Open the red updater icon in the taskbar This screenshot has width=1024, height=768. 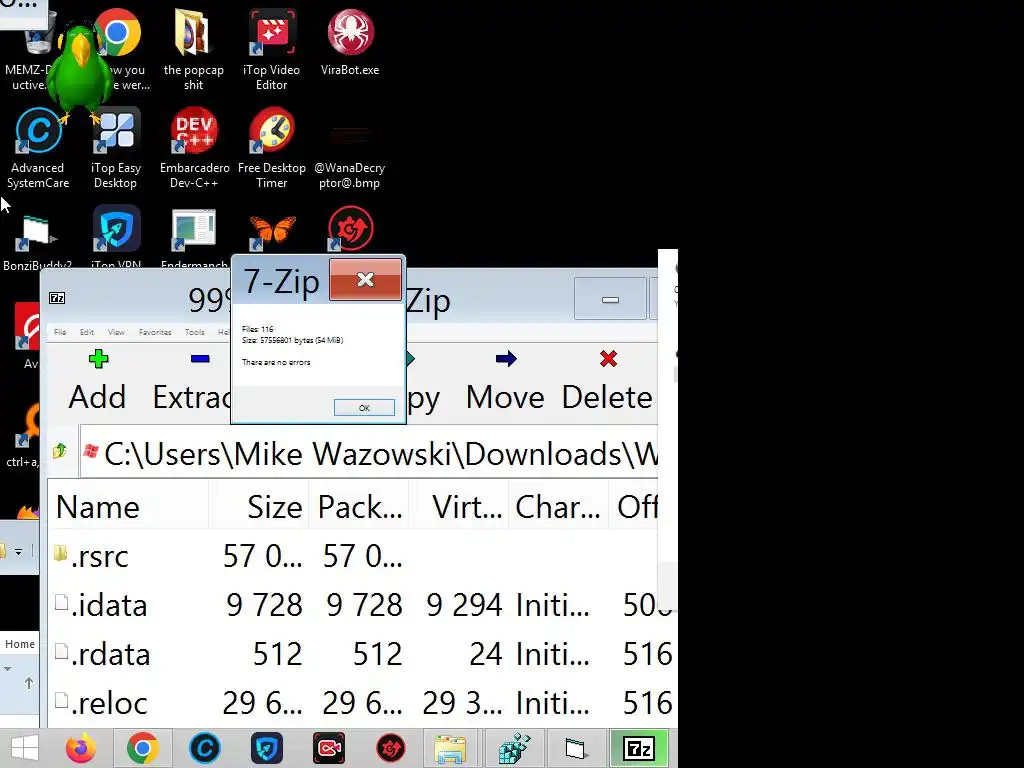point(391,748)
